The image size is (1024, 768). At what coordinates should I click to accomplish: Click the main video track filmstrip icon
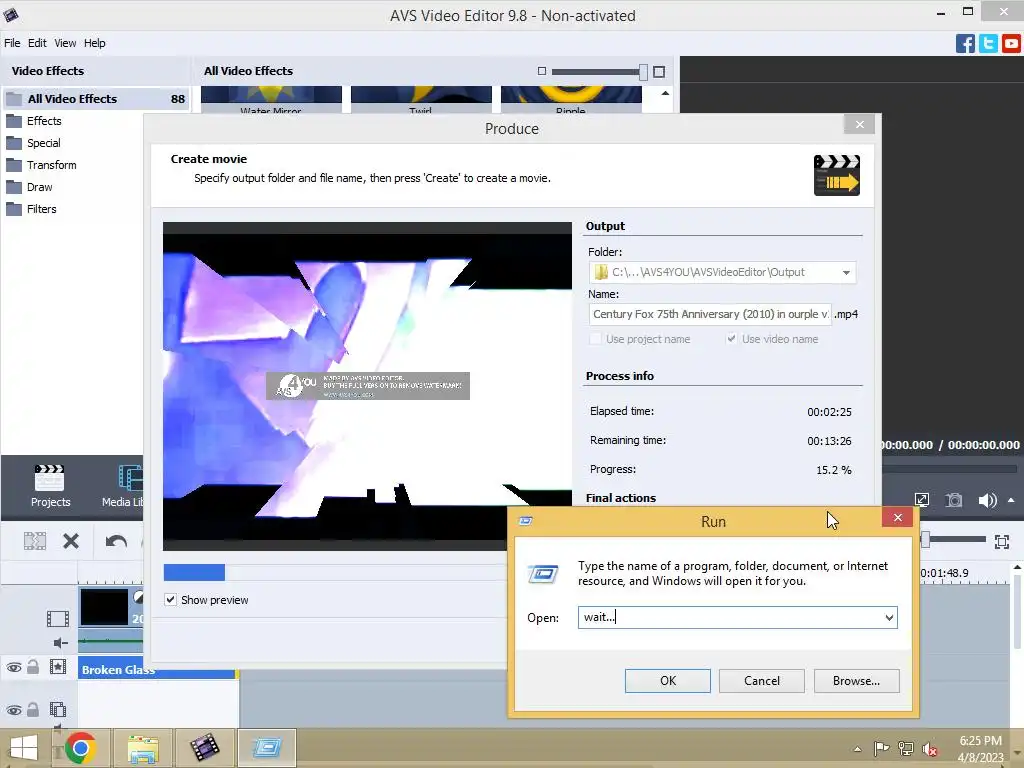[x=57, y=618]
